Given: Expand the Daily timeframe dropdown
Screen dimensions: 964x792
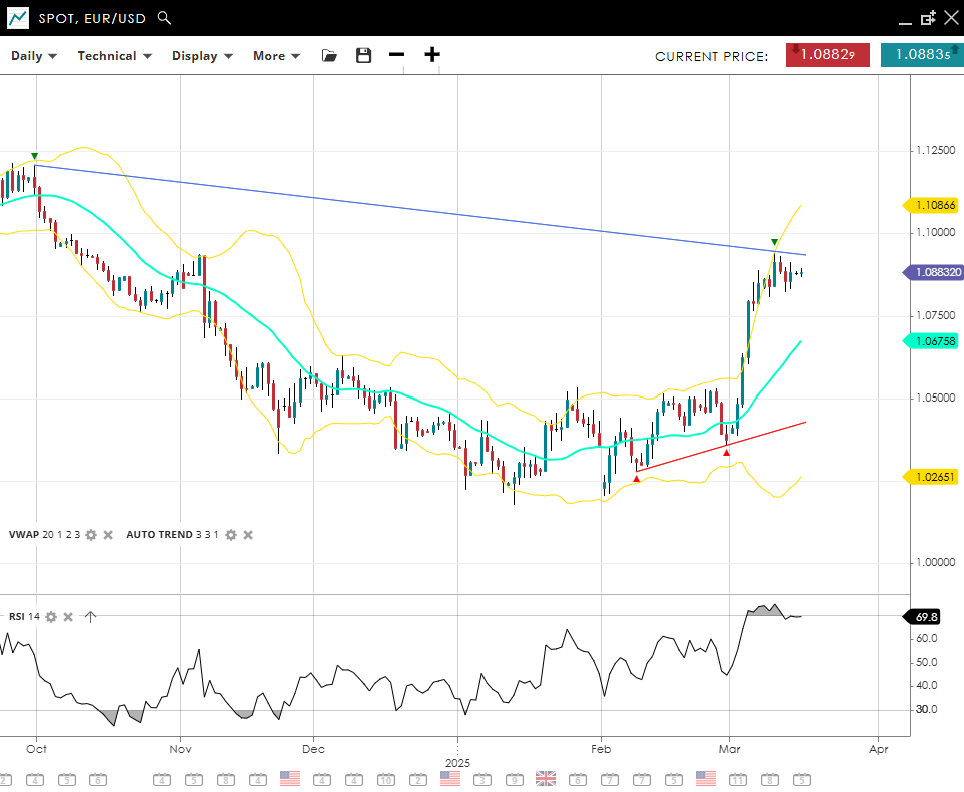Looking at the screenshot, I should pyautogui.click(x=34, y=56).
